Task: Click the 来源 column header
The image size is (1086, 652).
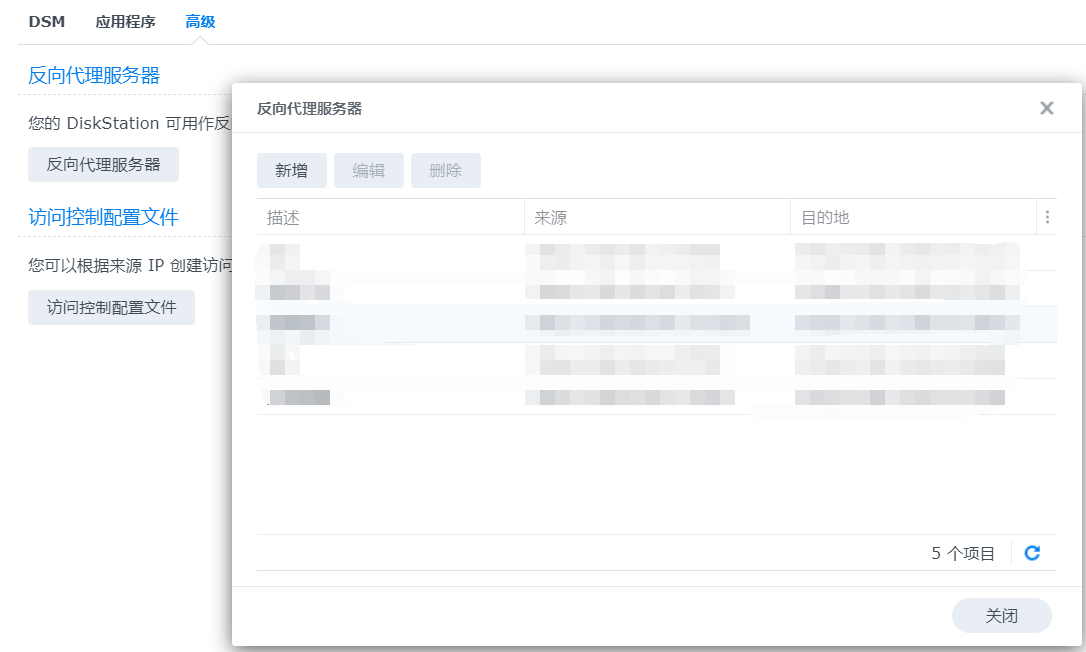Action: point(655,217)
